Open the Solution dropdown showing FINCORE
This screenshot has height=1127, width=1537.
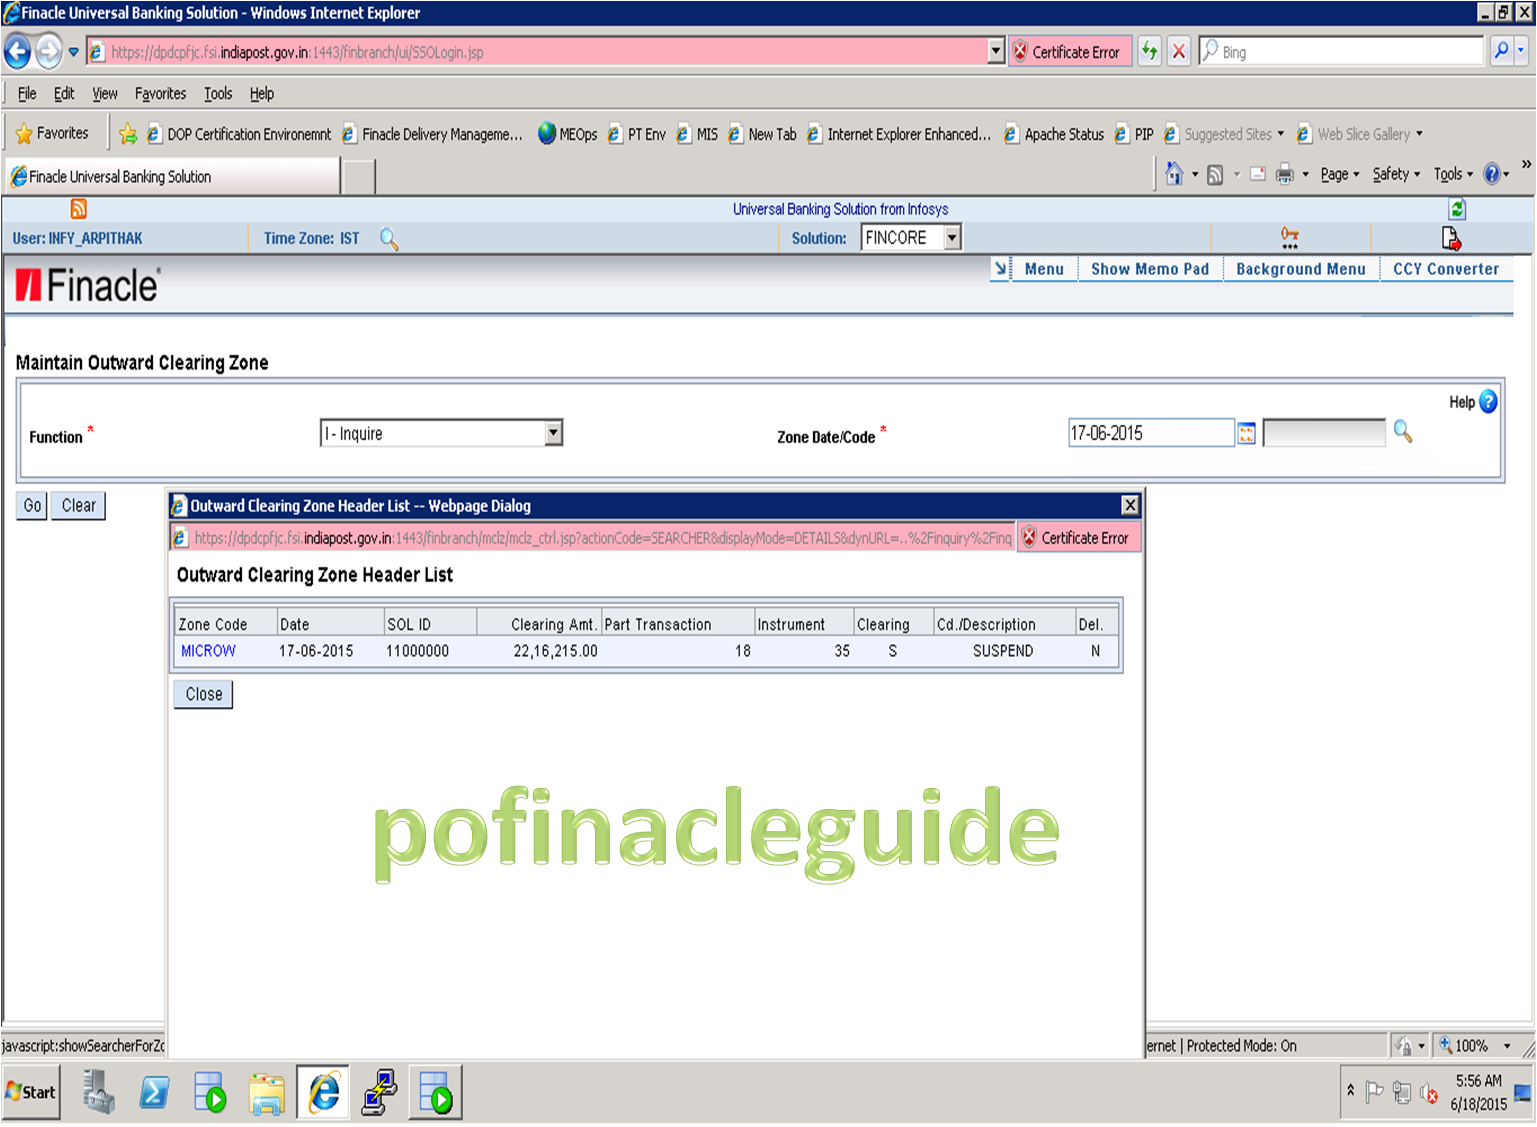950,237
